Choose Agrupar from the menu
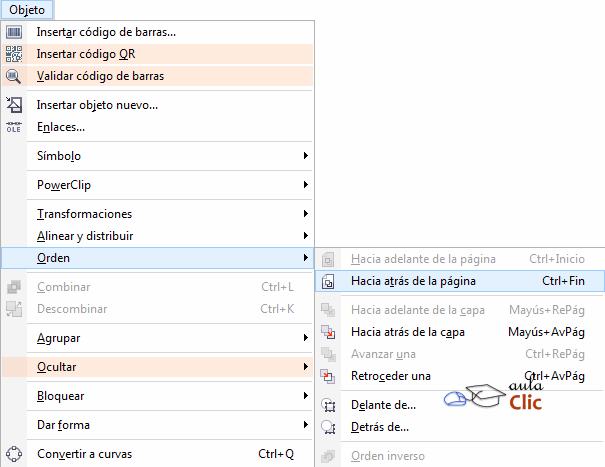The image size is (605, 467). [x=58, y=338]
